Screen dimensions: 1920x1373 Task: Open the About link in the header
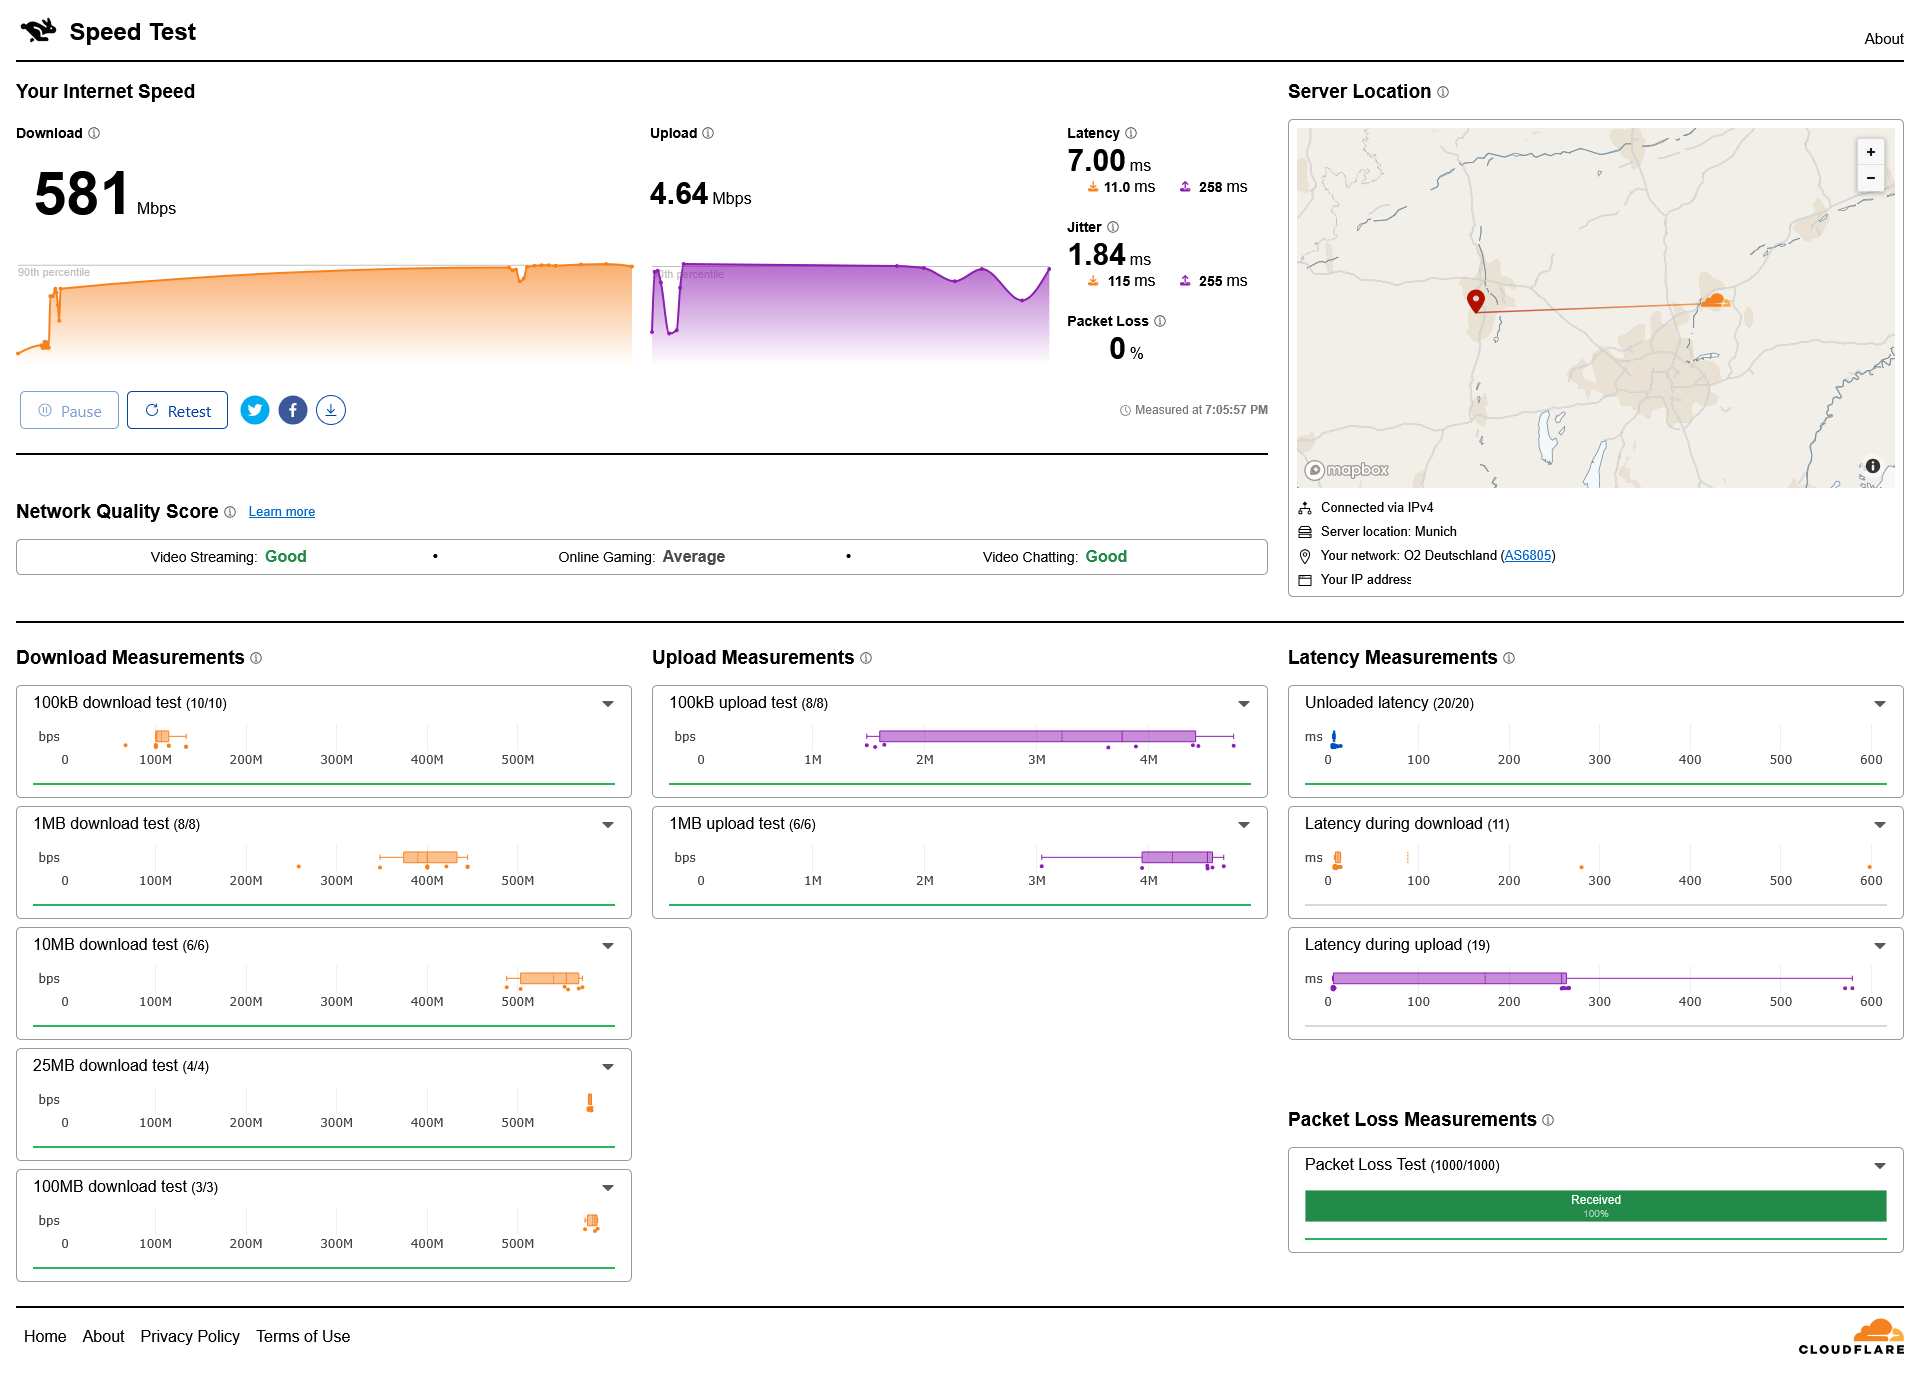click(1883, 39)
